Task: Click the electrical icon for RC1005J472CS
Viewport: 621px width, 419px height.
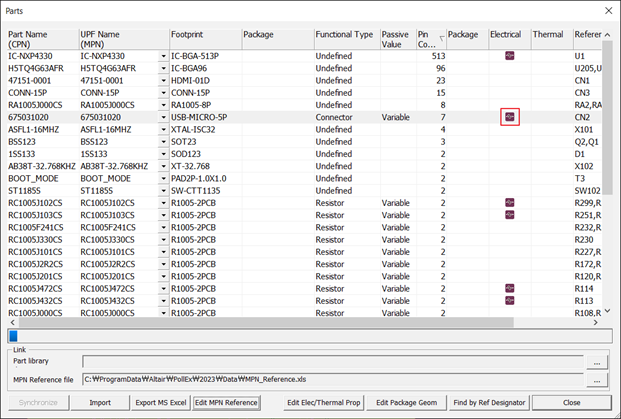Action: pyautogui.click(x=510, y=288)
